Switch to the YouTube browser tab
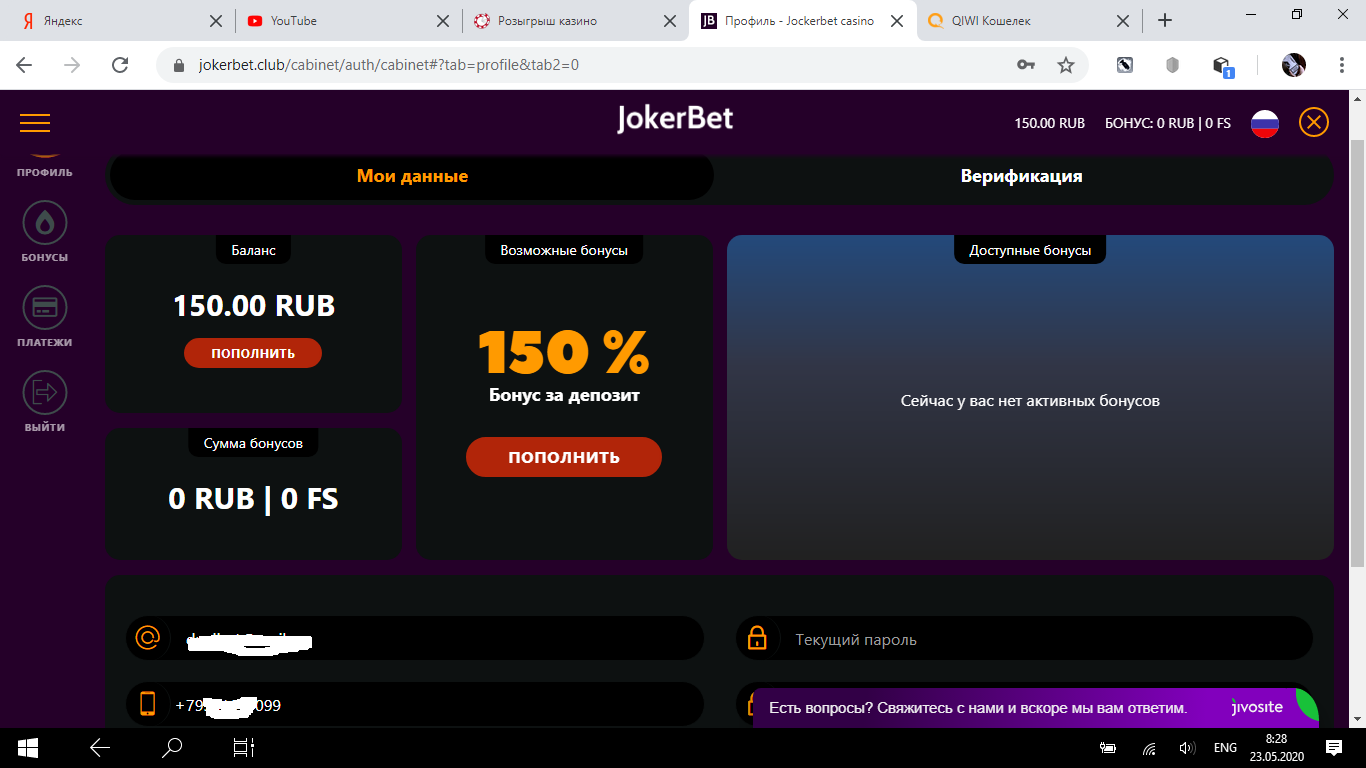Image resolution: width=1366 pixels, height=768 pixels. [348, 21]
